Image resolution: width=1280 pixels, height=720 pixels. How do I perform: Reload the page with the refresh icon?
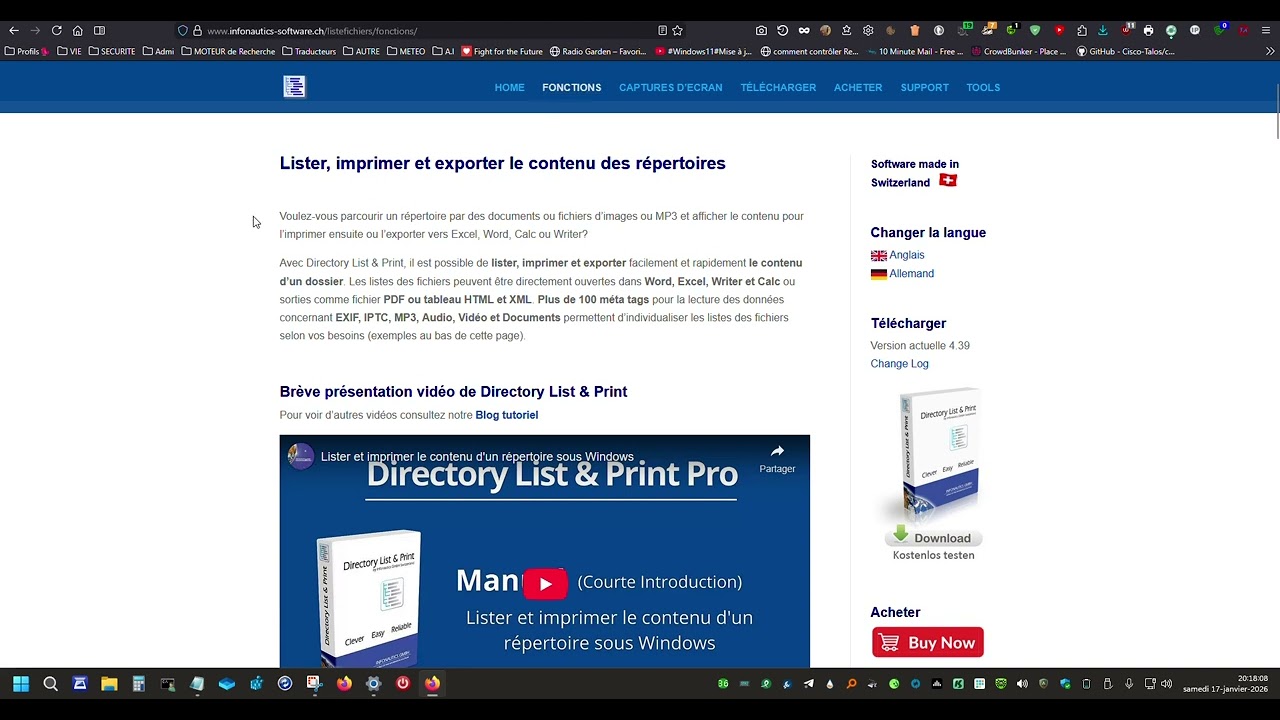click(56, 31)
